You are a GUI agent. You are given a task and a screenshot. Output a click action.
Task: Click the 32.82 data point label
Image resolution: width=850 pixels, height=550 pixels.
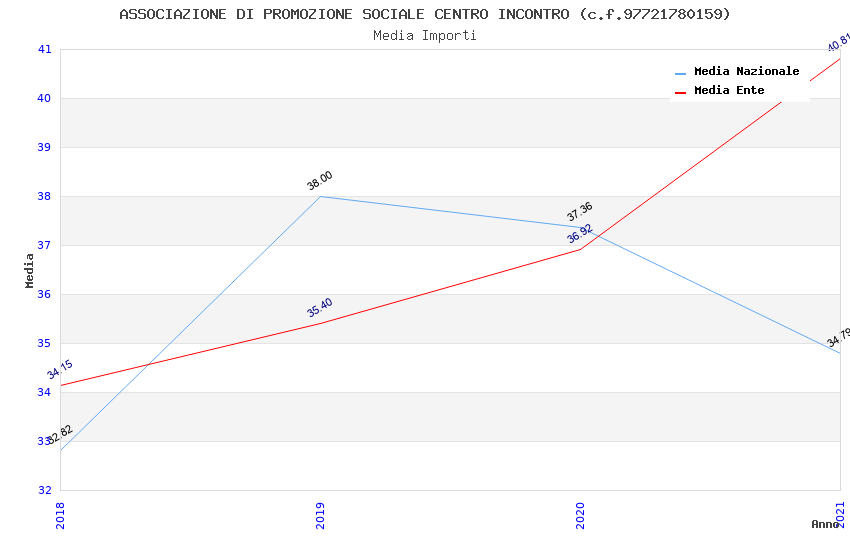click(60, 434)
